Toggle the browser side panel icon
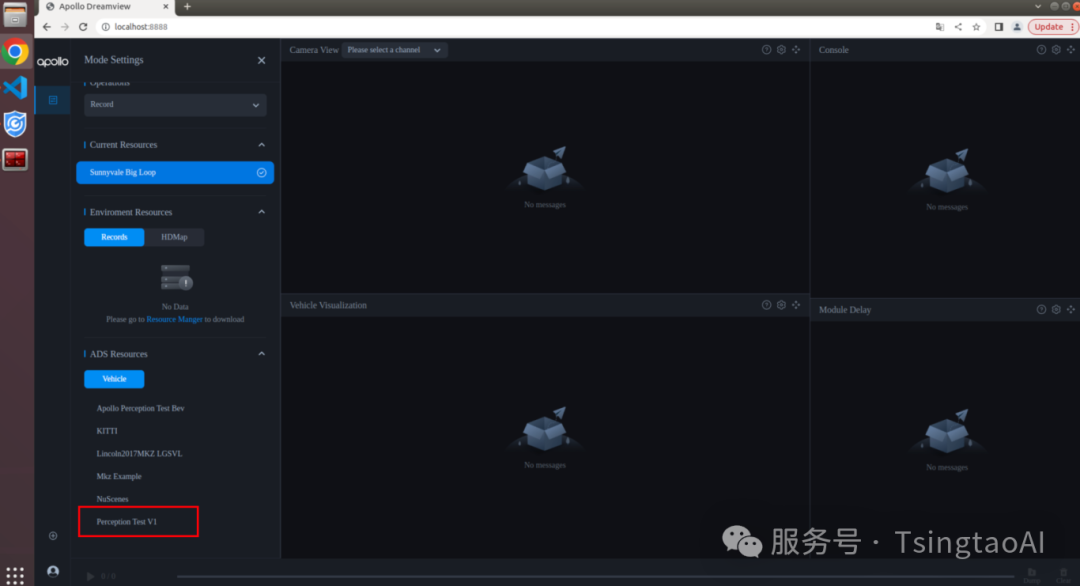 point(998,27)
